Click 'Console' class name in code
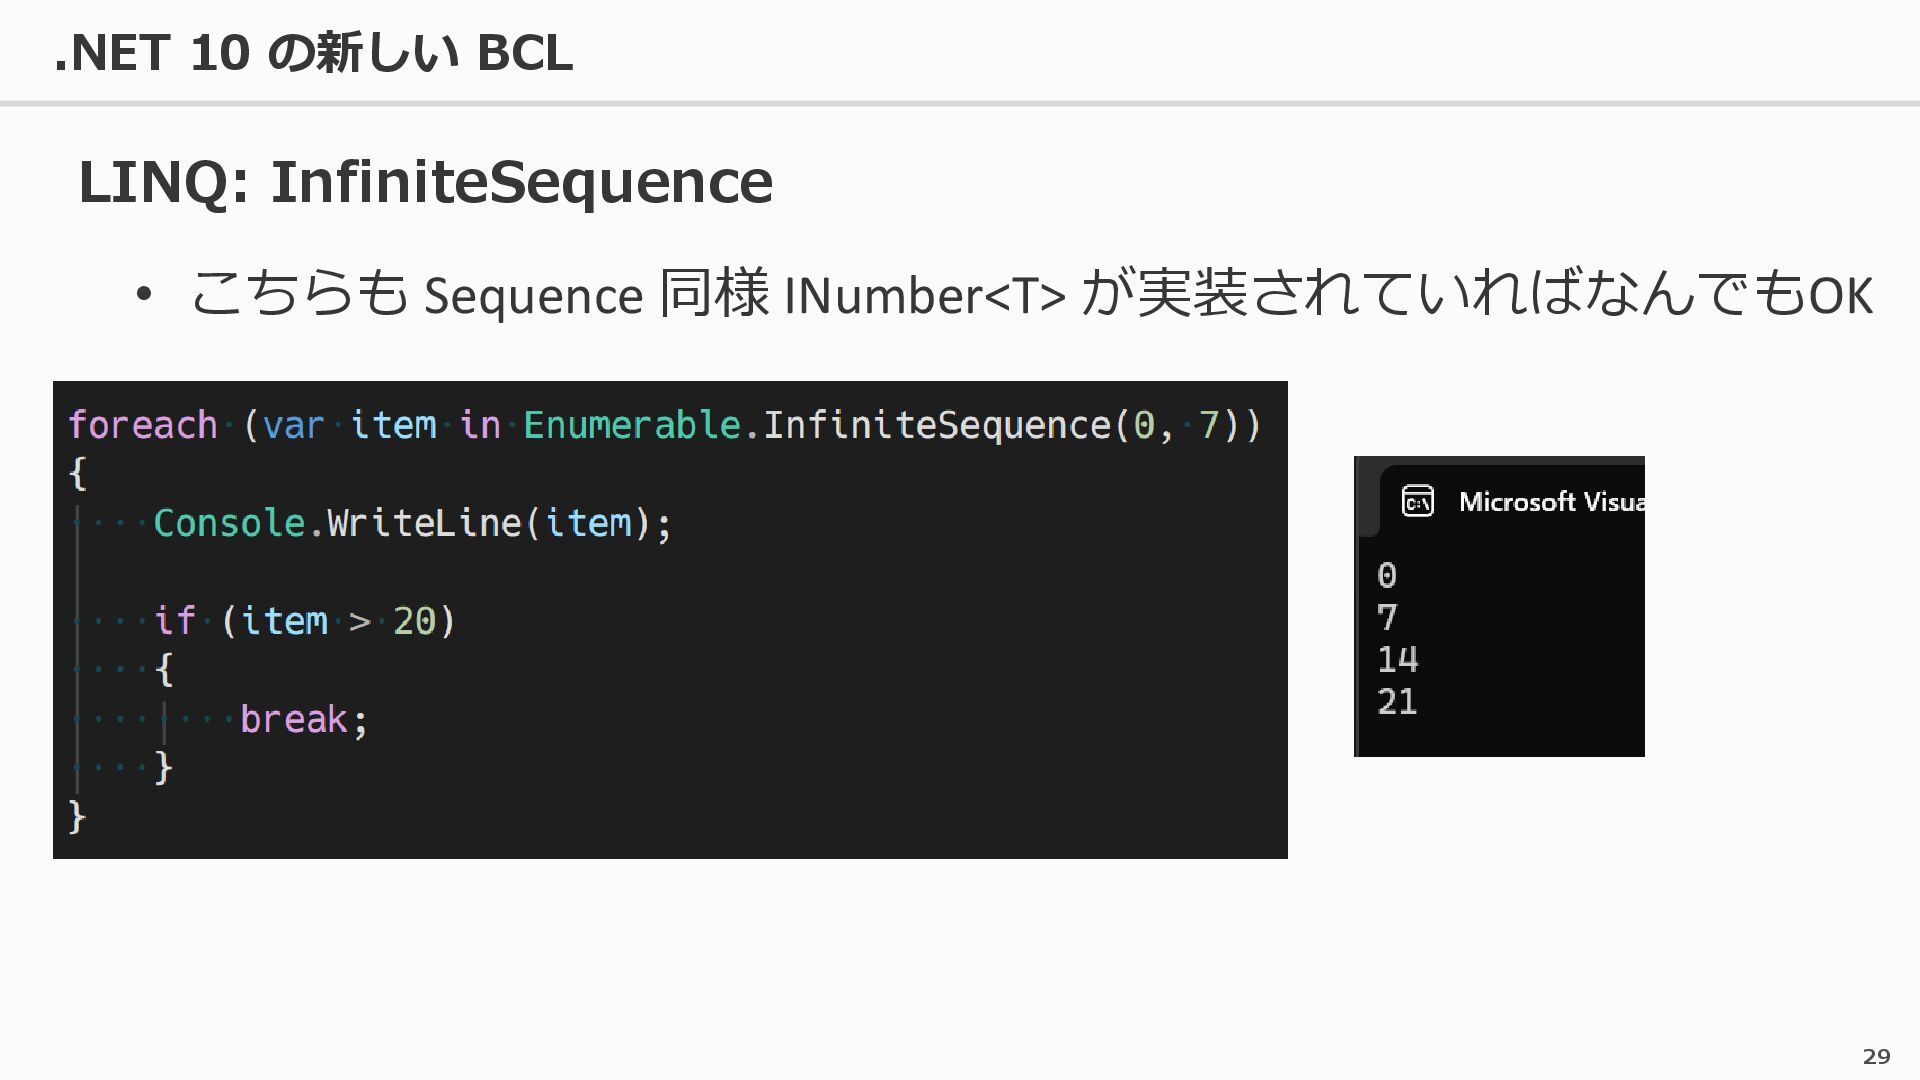This screenshot has height=1080, width=1920. (x=229, y=523)
